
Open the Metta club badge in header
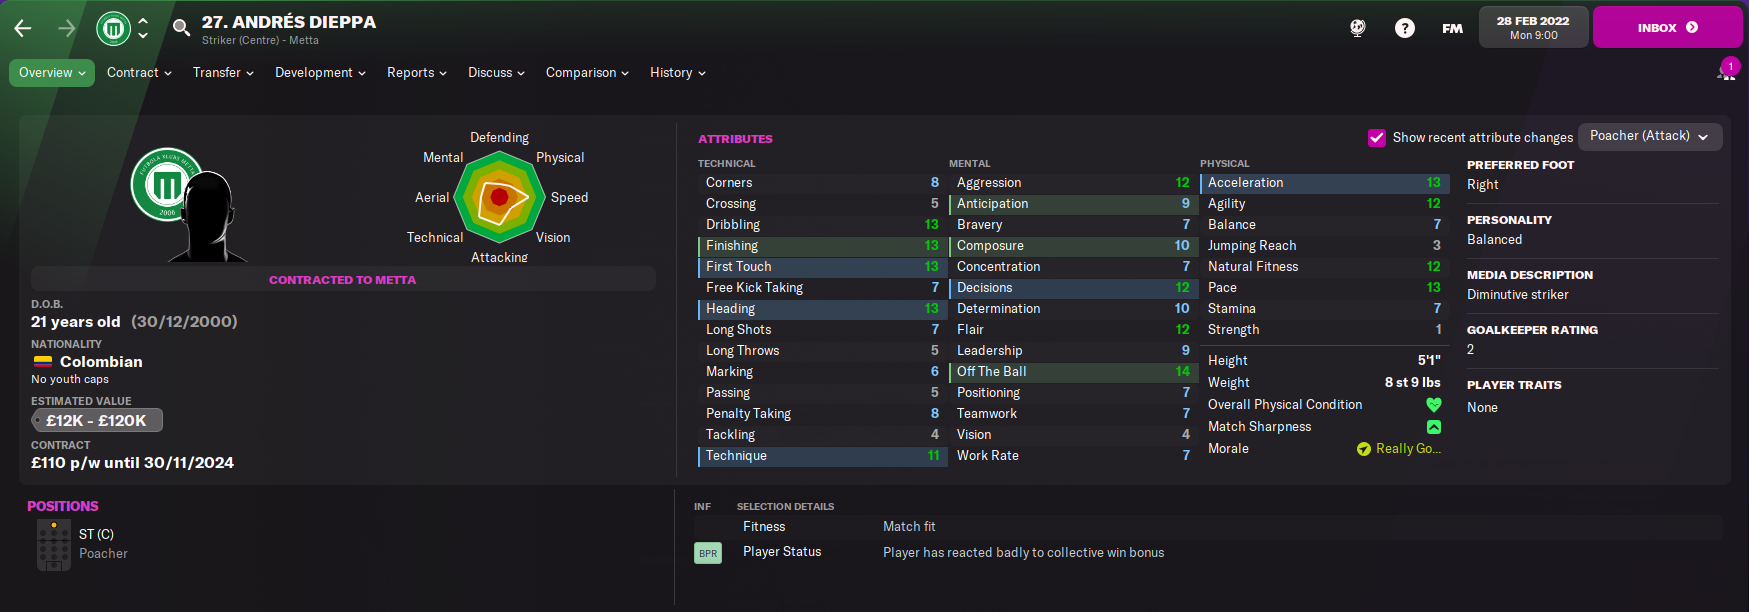pos(114,28)
